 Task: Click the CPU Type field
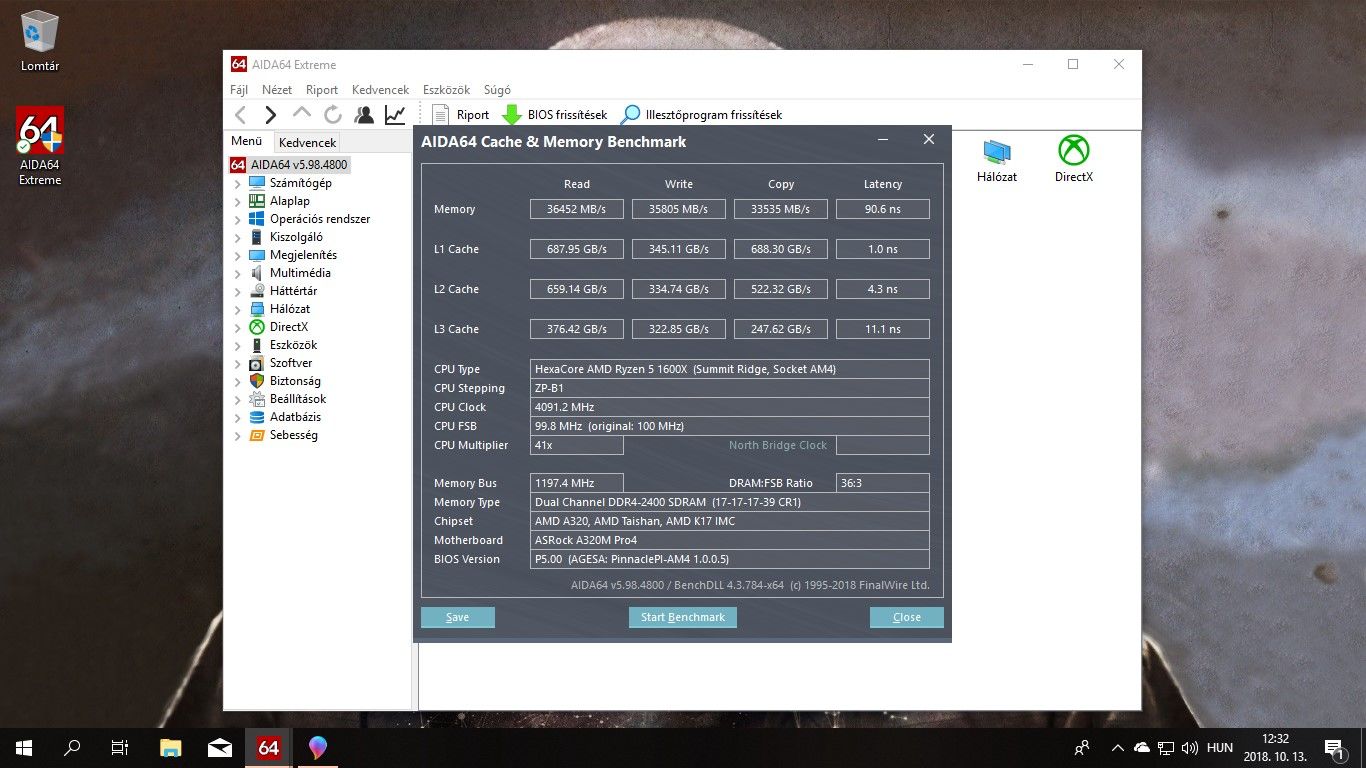730,369
